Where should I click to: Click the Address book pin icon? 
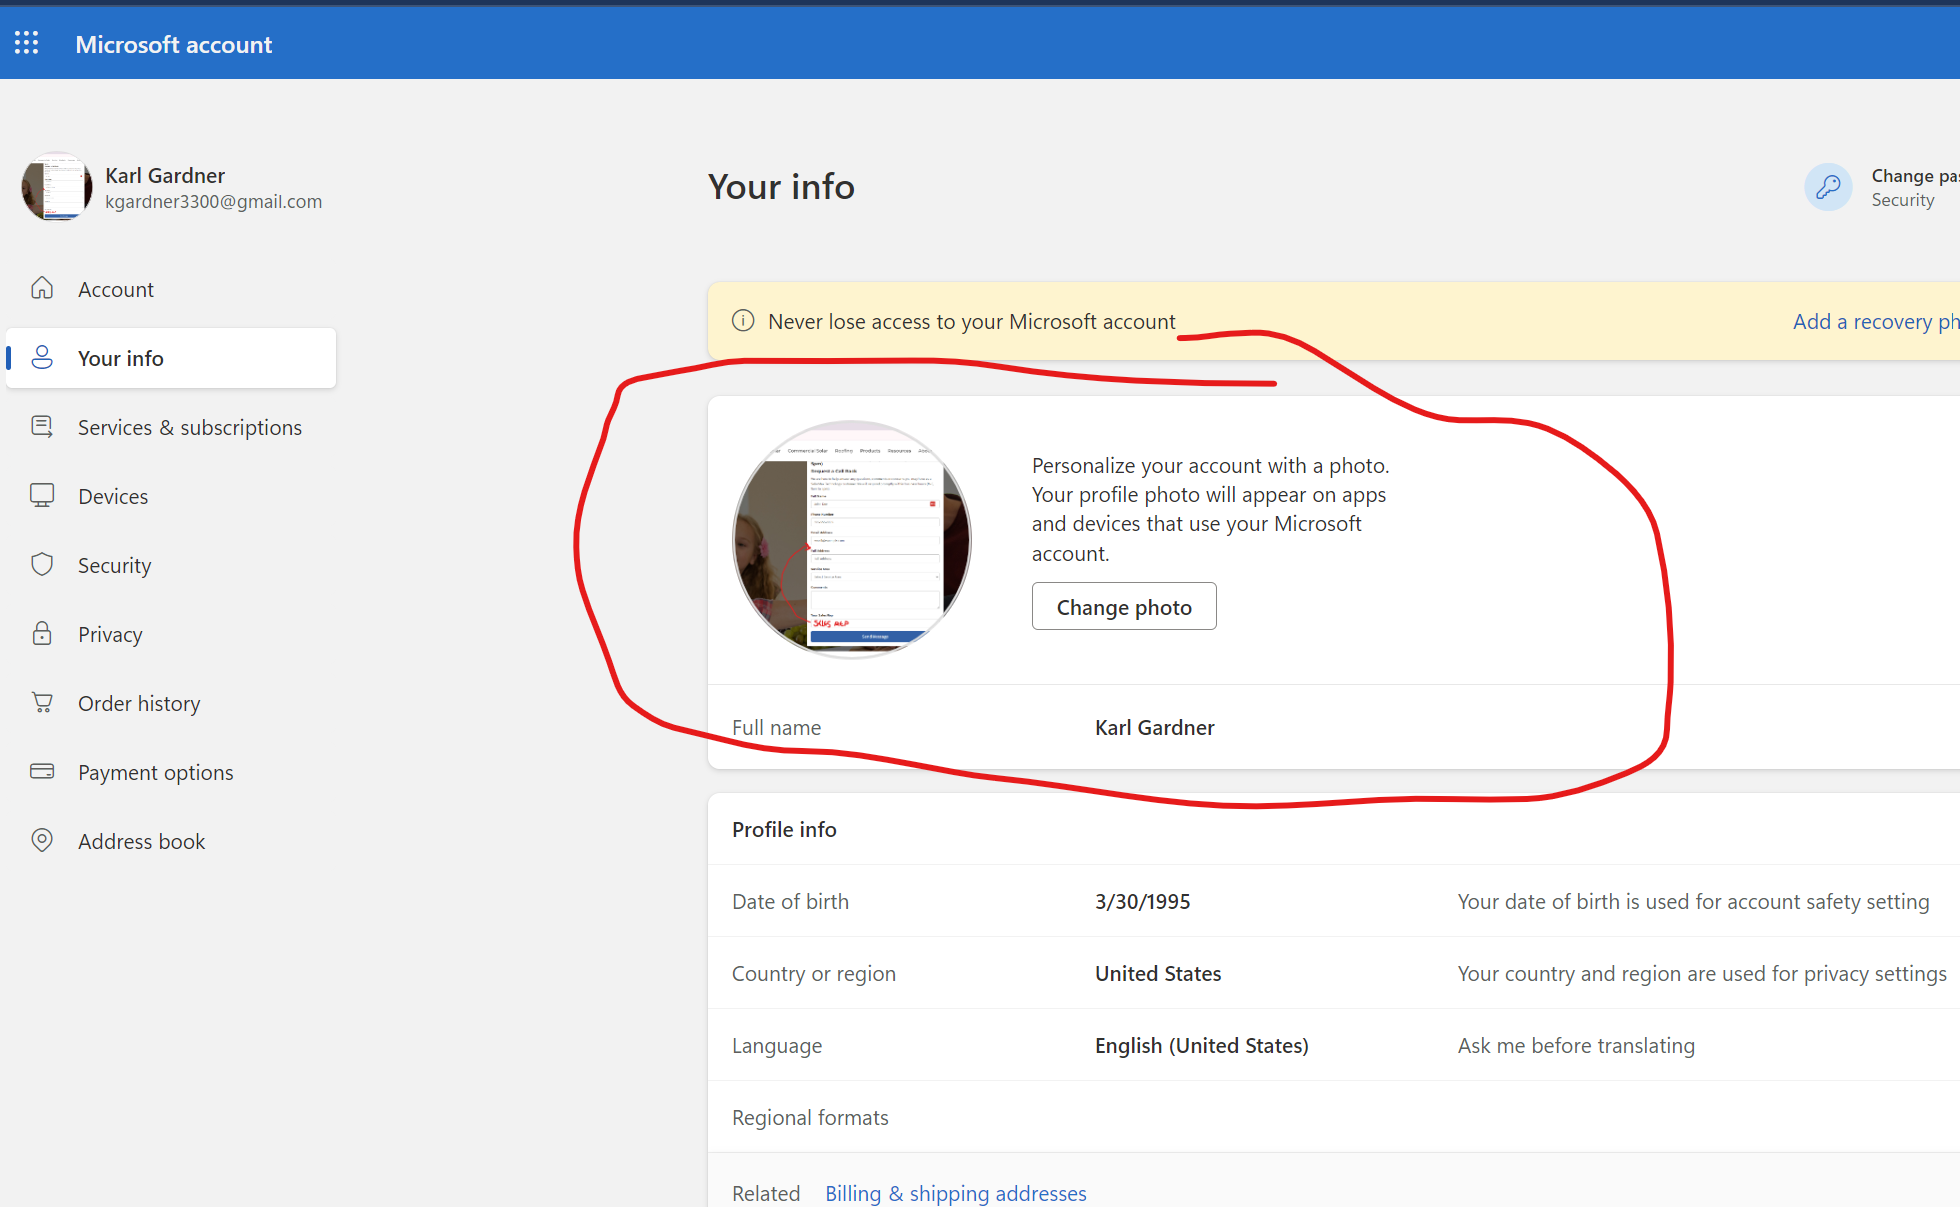tap(42, 840)
